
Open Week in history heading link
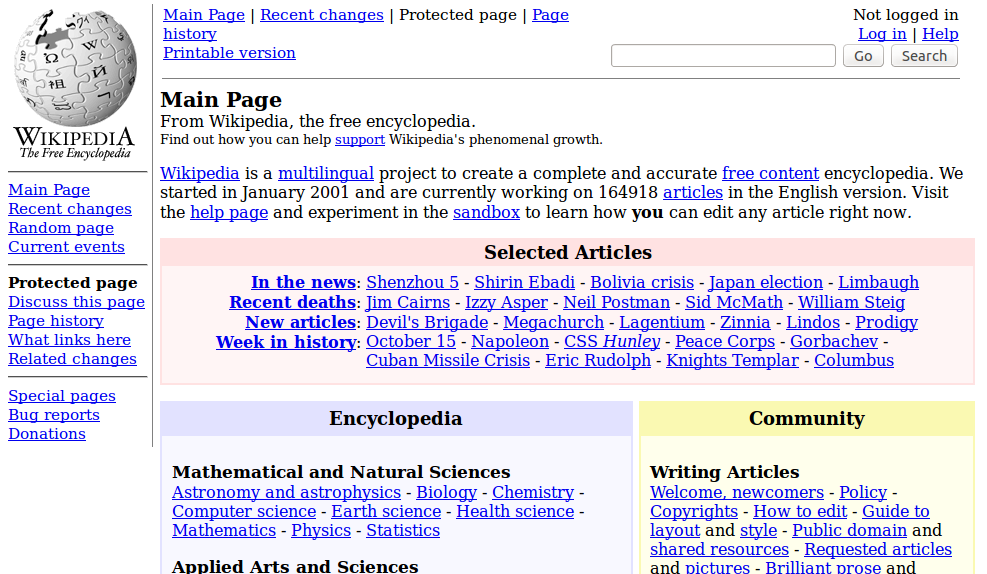(x=286, y=342)
